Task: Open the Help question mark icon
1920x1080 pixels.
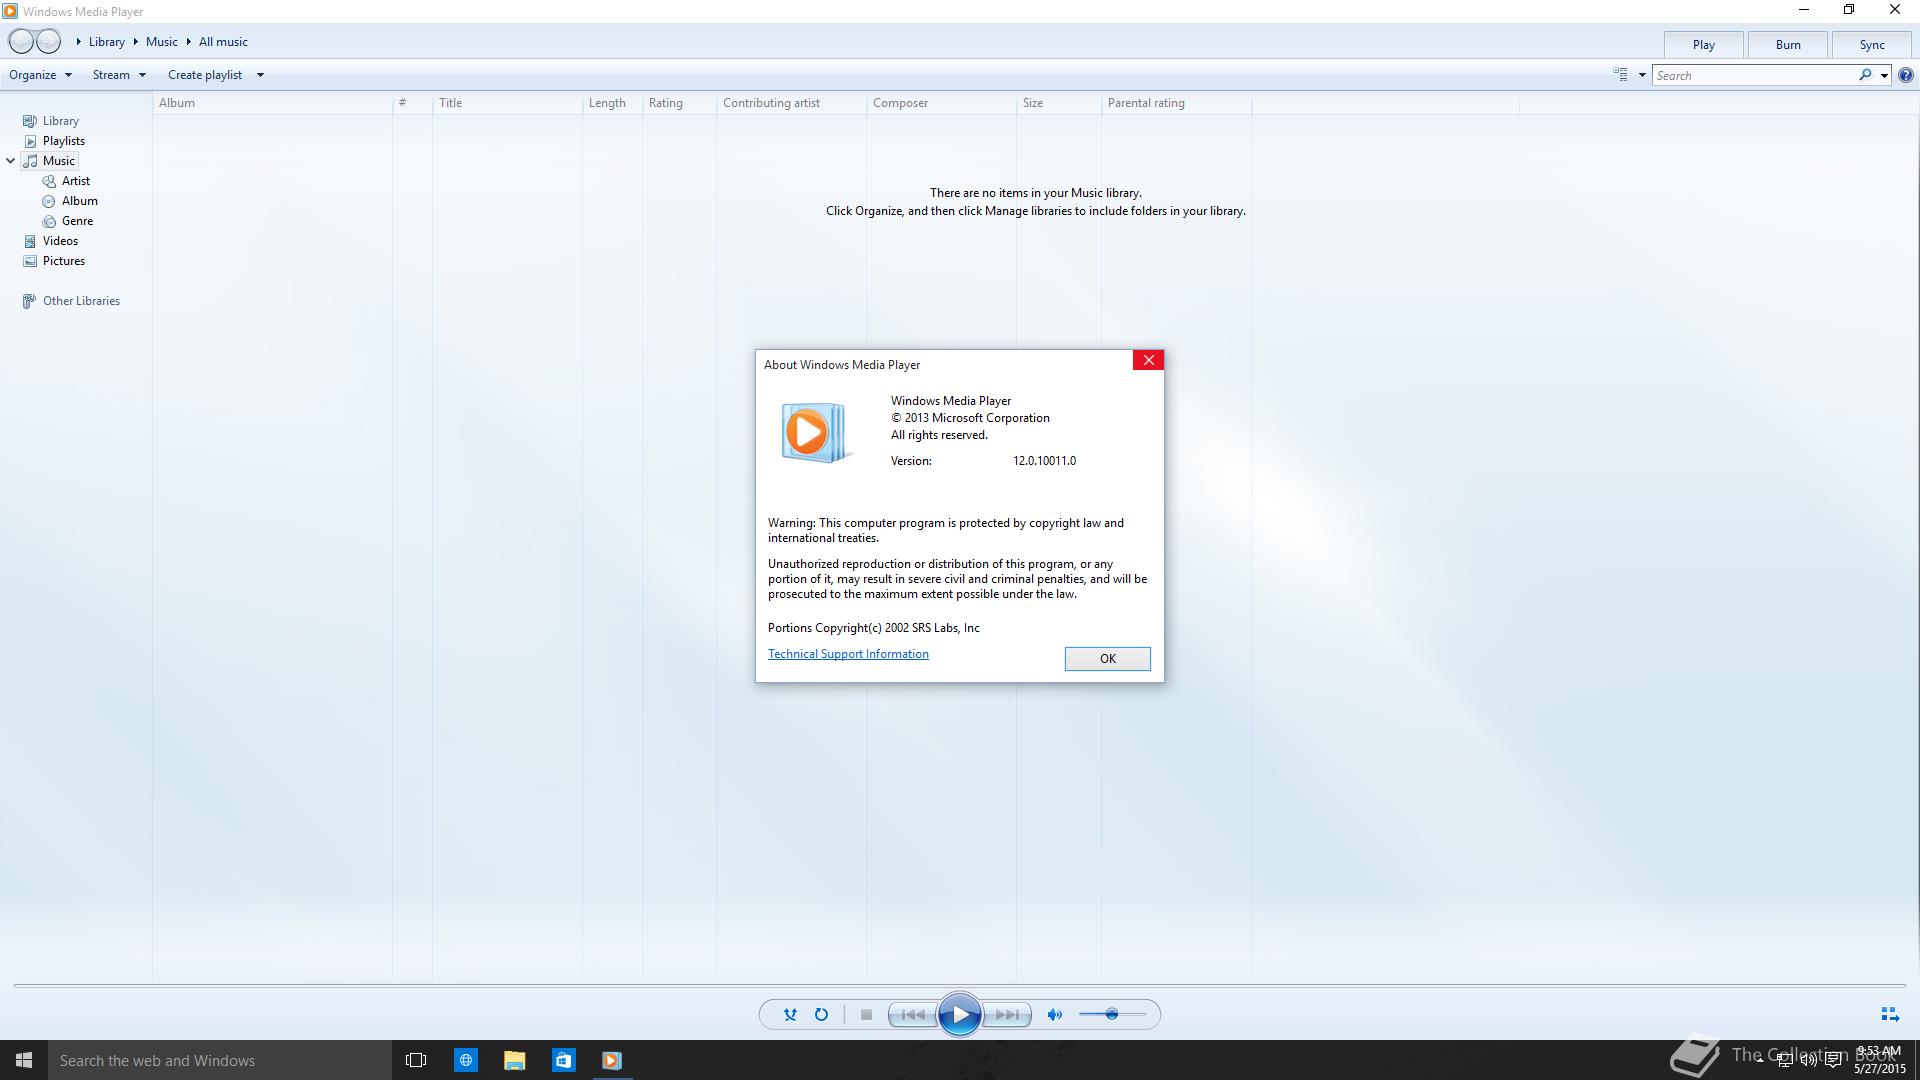Action: coord(1906,75)
